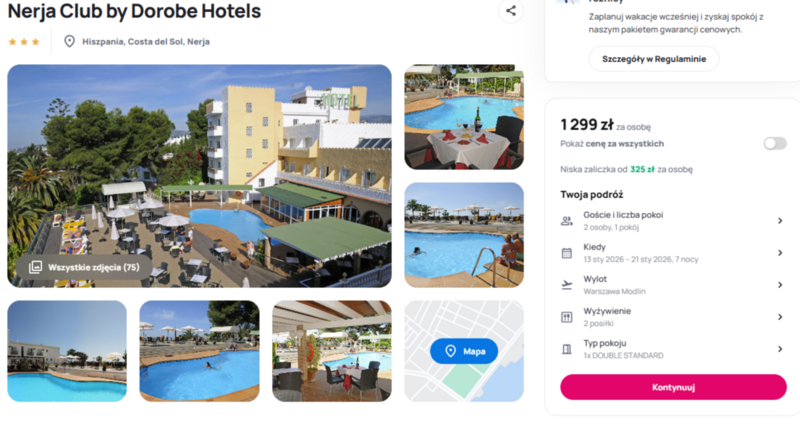Image resolution: width=800 pixels, height=431 pixels.
Task: Click the Kontynuuj button
Action: pos(673,387)
